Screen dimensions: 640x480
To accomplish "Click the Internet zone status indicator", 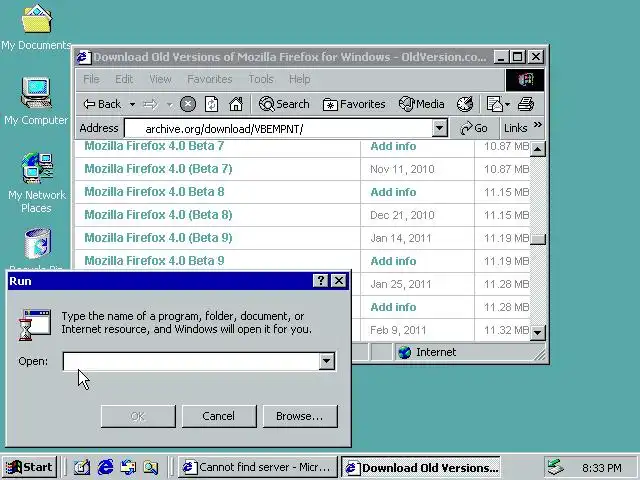I will point(427,352).
